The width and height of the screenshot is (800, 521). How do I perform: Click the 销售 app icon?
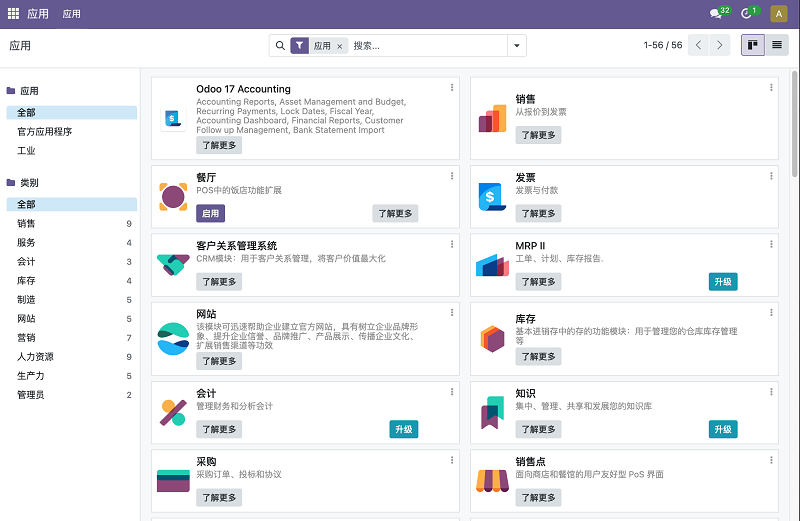tap(492, 118)
